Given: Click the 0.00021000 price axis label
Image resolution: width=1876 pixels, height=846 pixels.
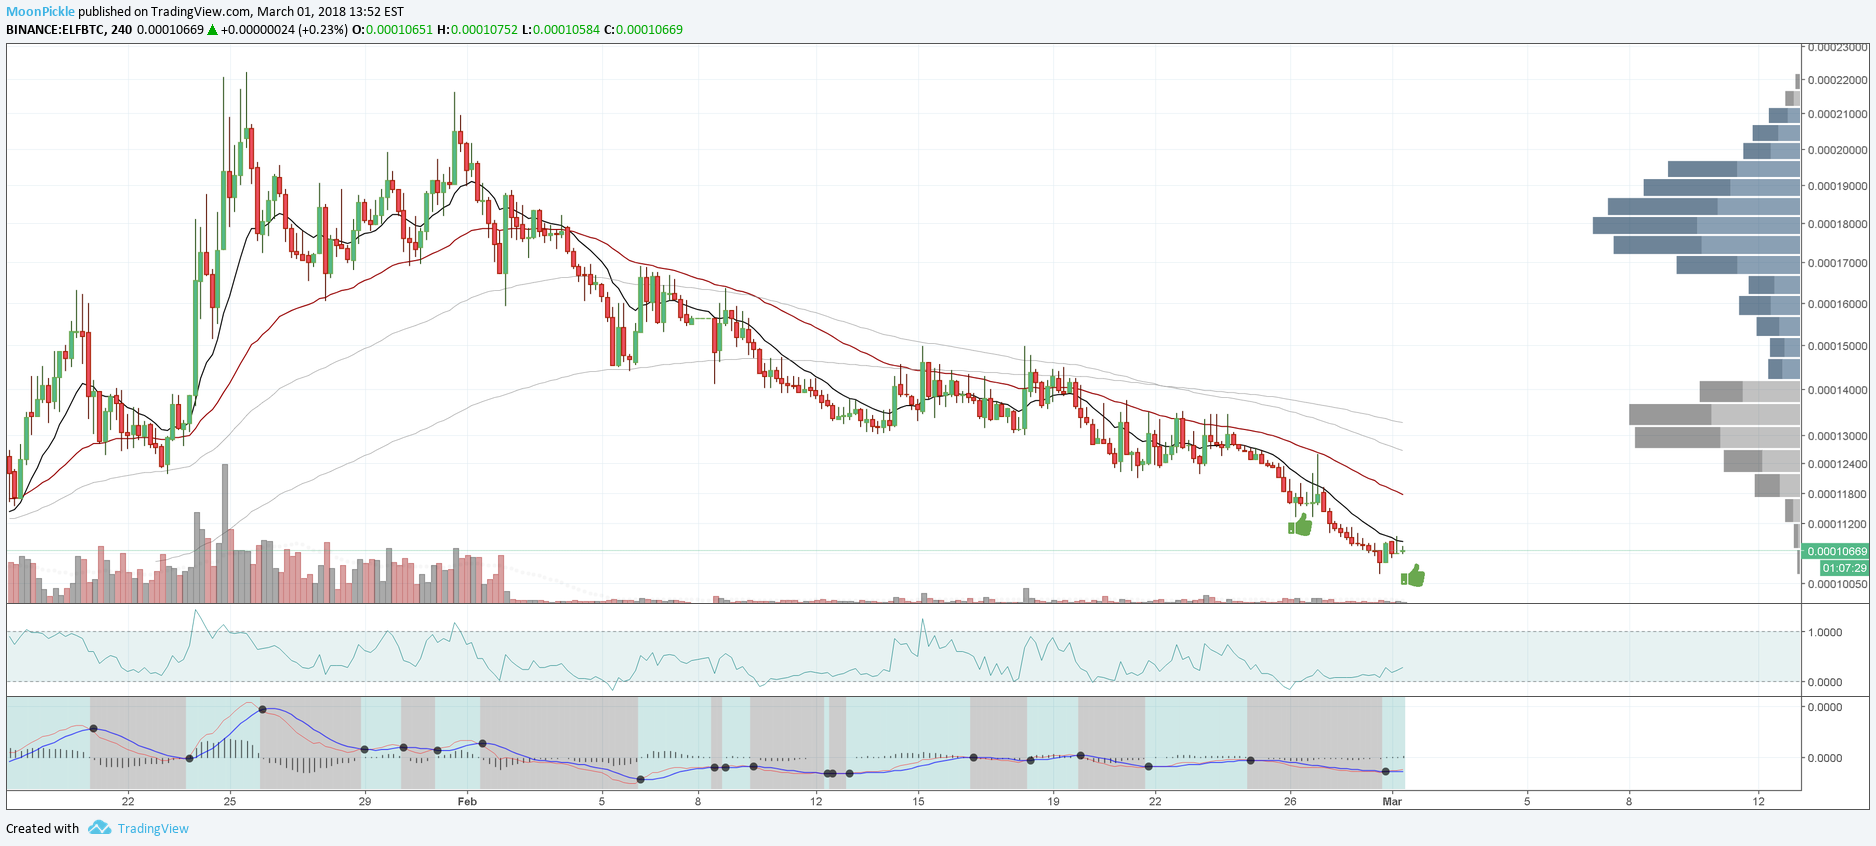Looking at the screenshot, I should [x=1837, y=114].
